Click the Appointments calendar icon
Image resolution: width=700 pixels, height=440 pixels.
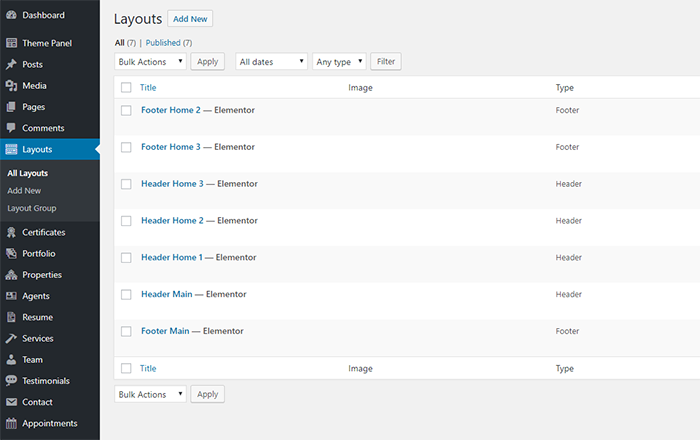pyautogui.click(x=11, y=423)
